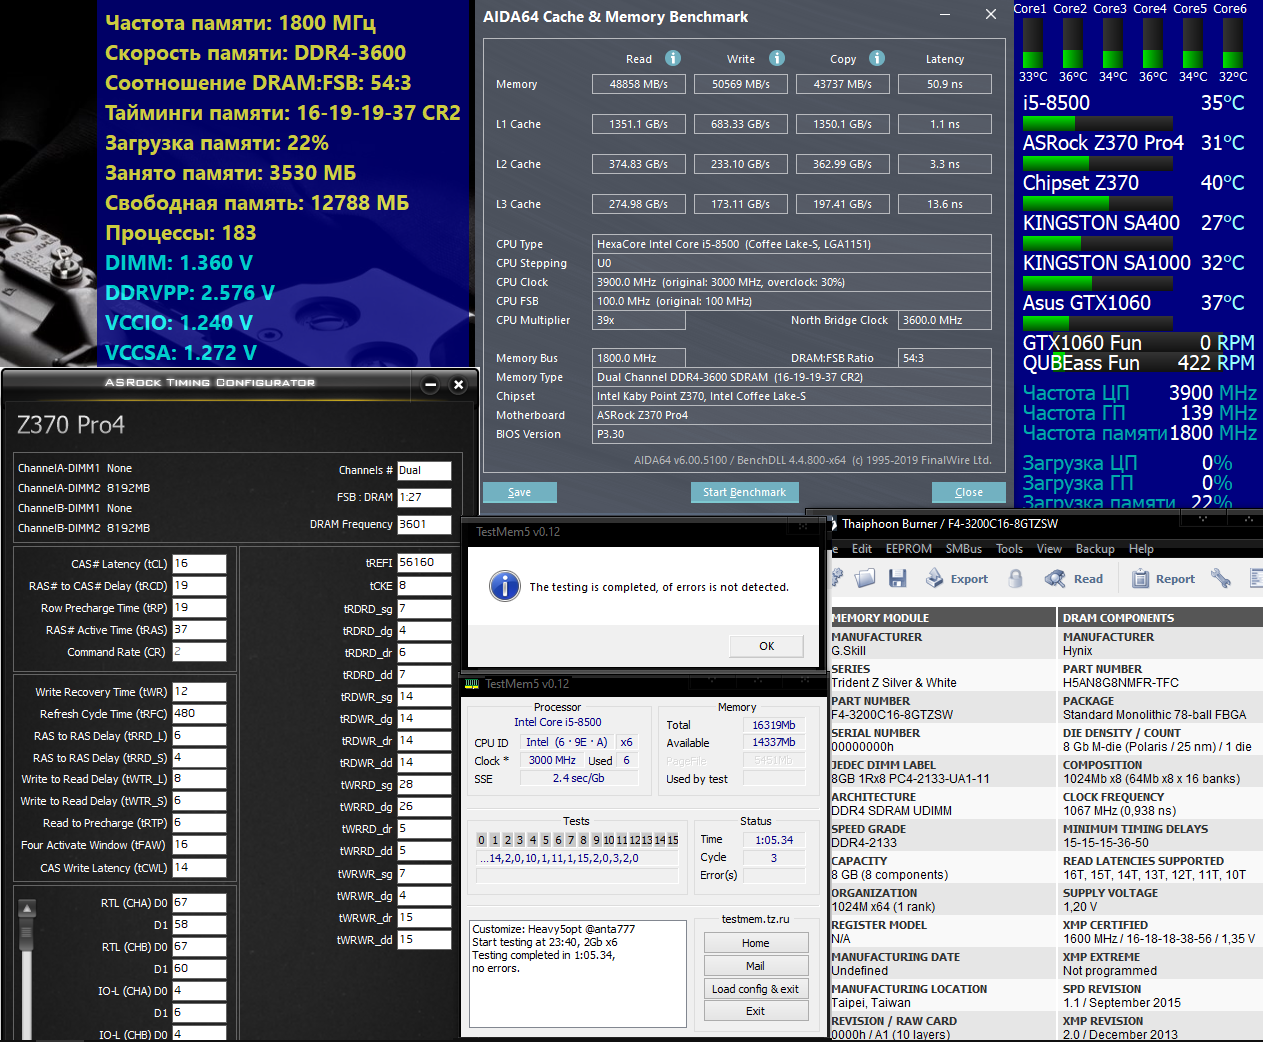Click the tREFI value field showing 56160
Viewport: 1263px width, 1042px height.
point(424,563)
